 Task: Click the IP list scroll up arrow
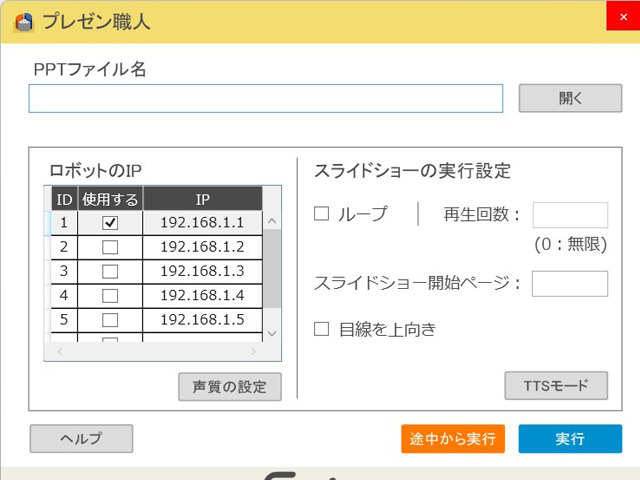point(272,221)
